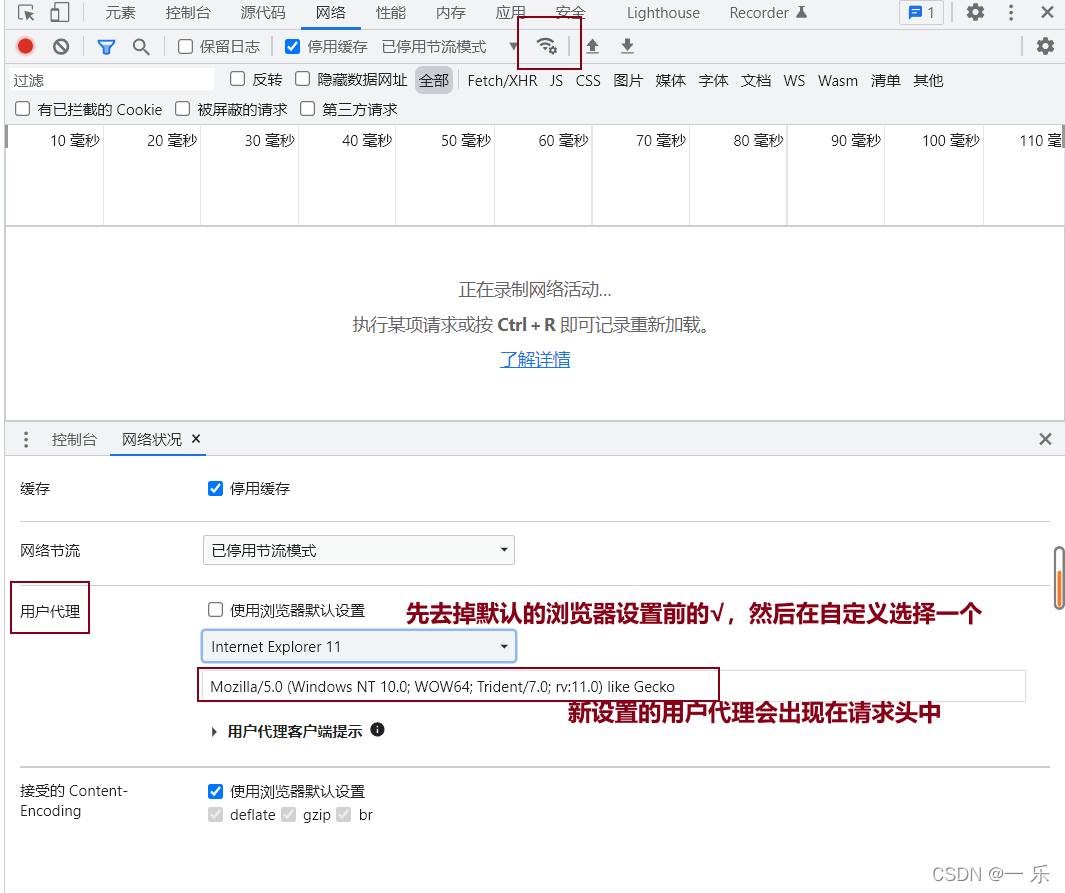Image resolution: width=1065 pixels, height=893 pixels.
Task: Tick the 被屏蔽的请求 checkbox
Action: pyautogui.click(x=182, y=109)
